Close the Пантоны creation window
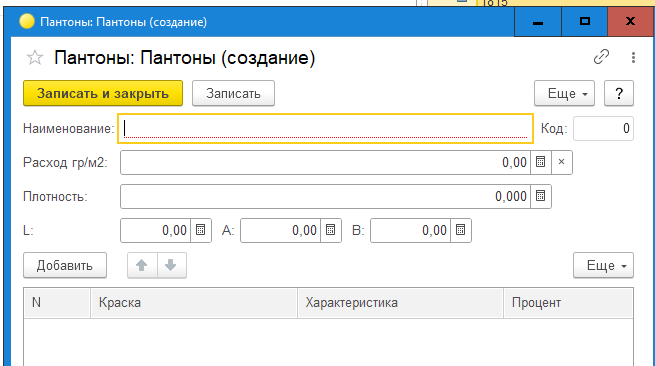The height and width of the screenshot is (366, 655). 630,22
